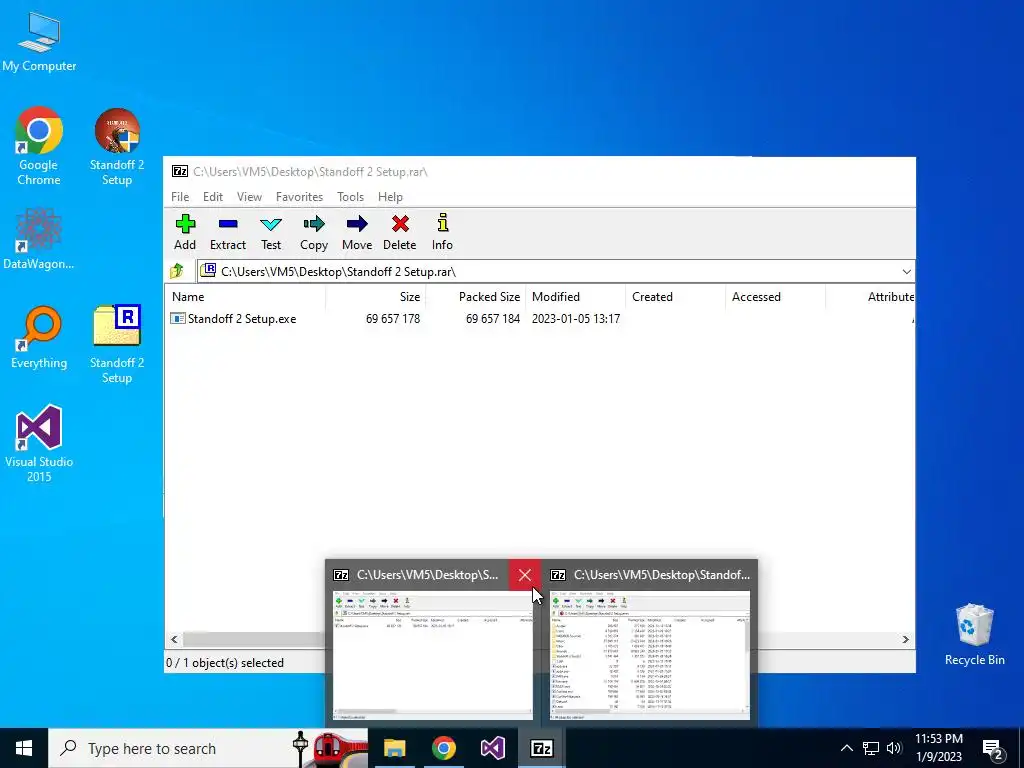Click the 7z logo in the window title bar

point(180,171)
